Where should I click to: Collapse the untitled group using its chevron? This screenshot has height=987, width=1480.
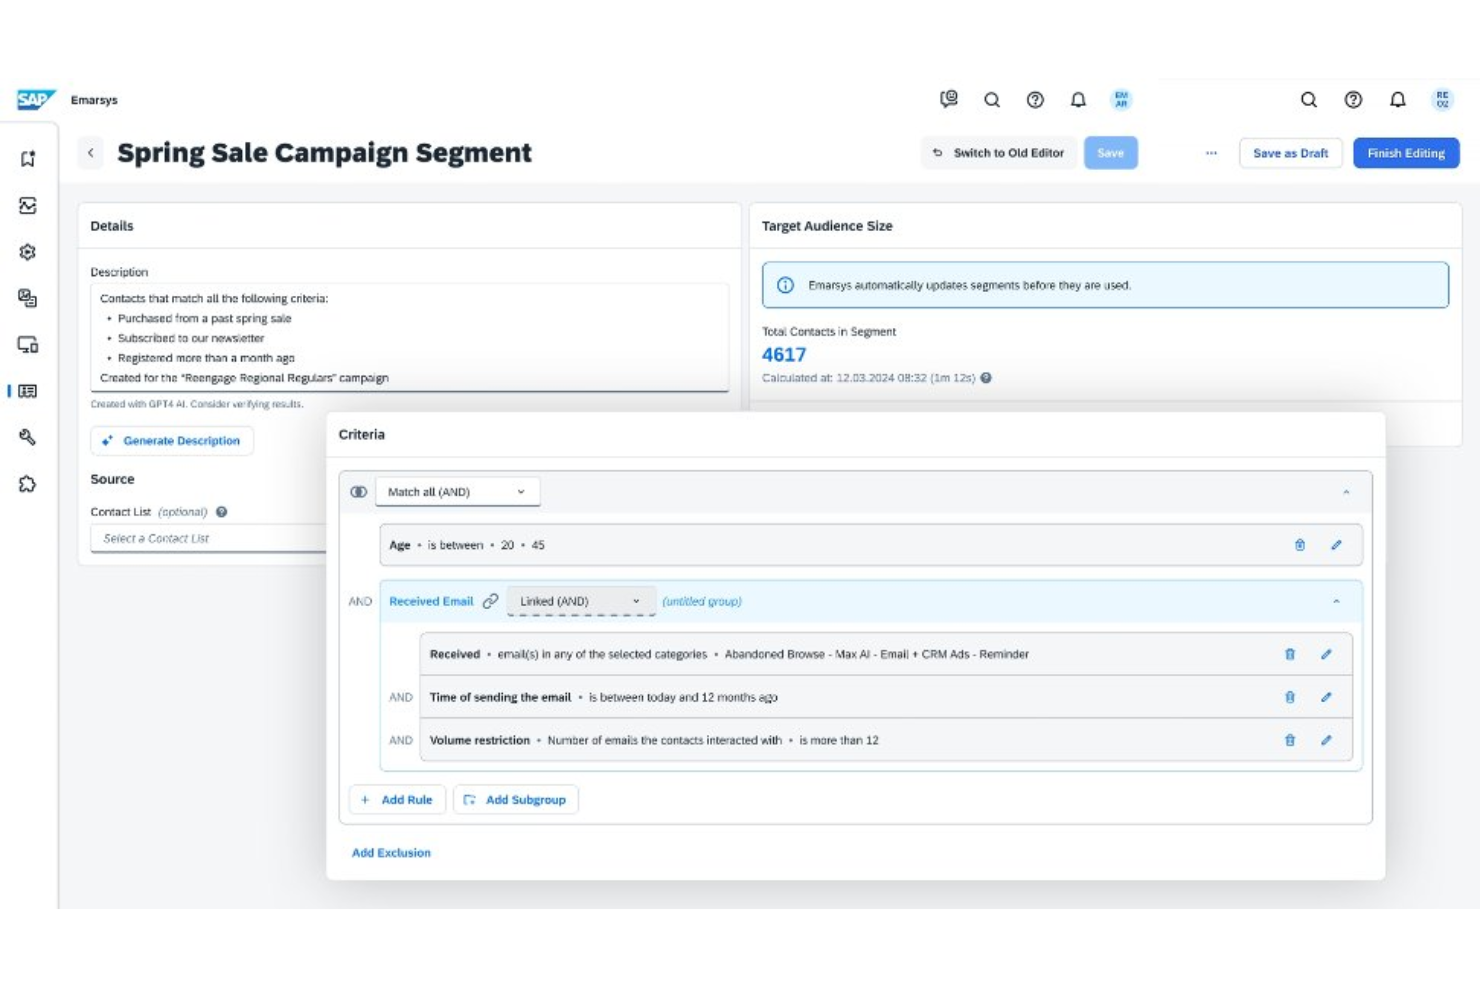pyautogui.click(x=1337, y=601)
